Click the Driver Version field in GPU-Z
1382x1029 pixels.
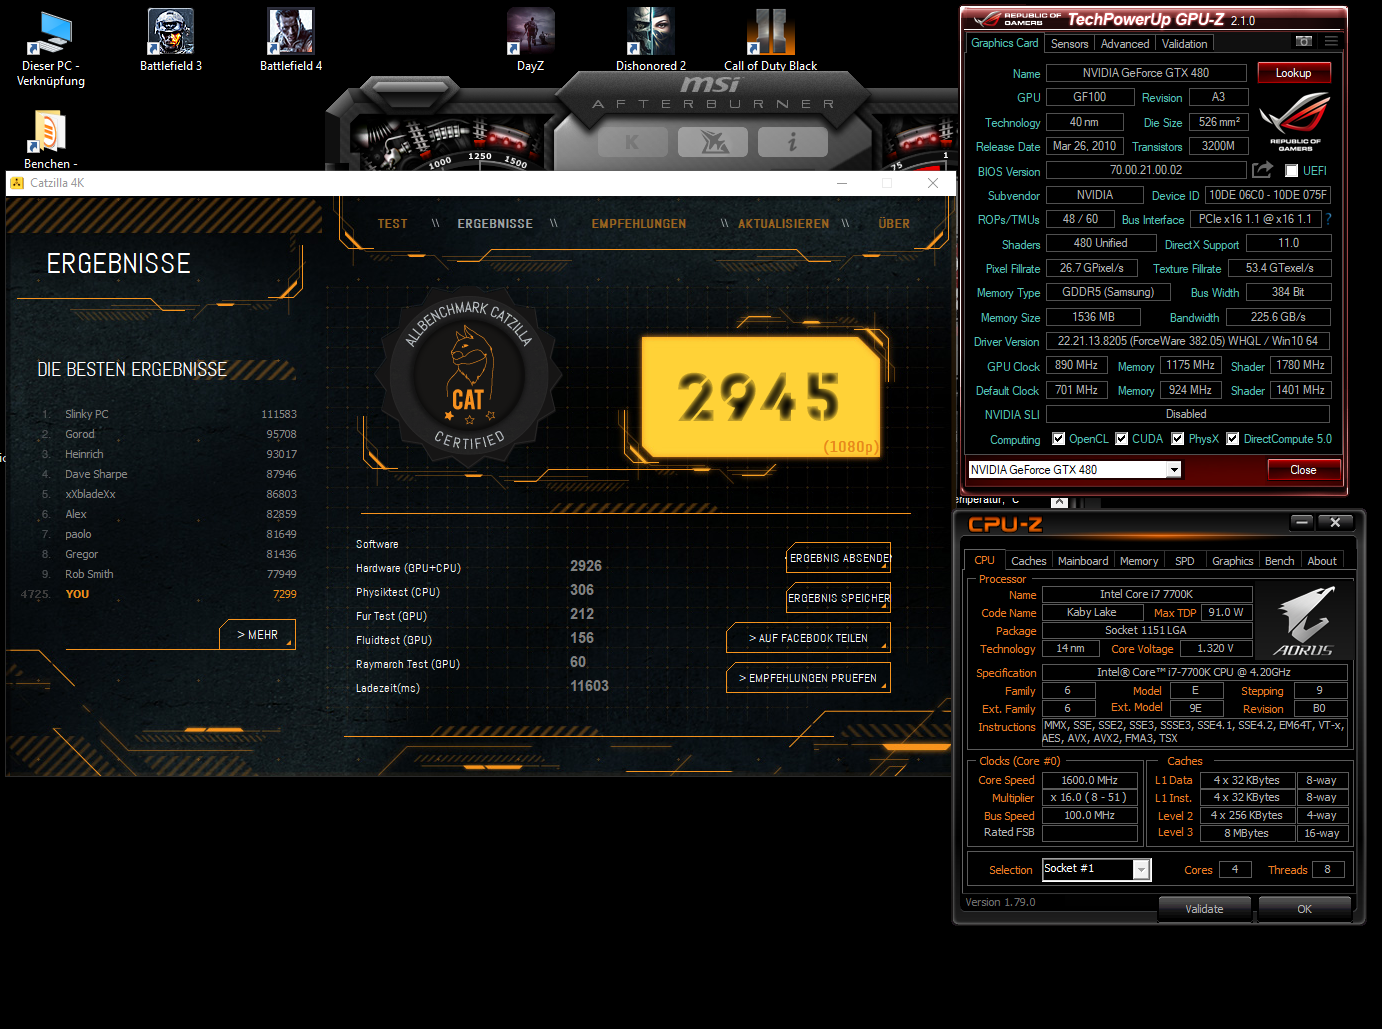(x=1187, y=341)
